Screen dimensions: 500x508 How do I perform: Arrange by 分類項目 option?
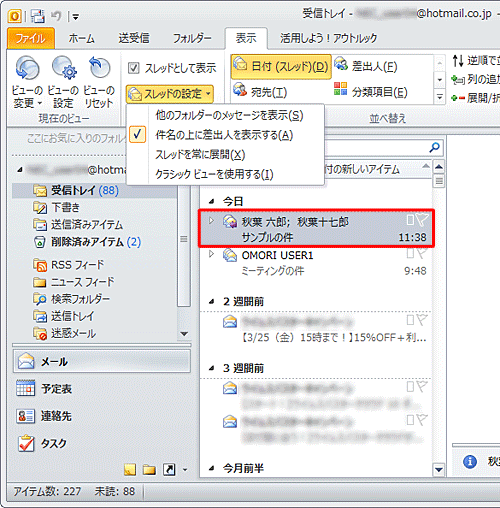pos(371,91)
